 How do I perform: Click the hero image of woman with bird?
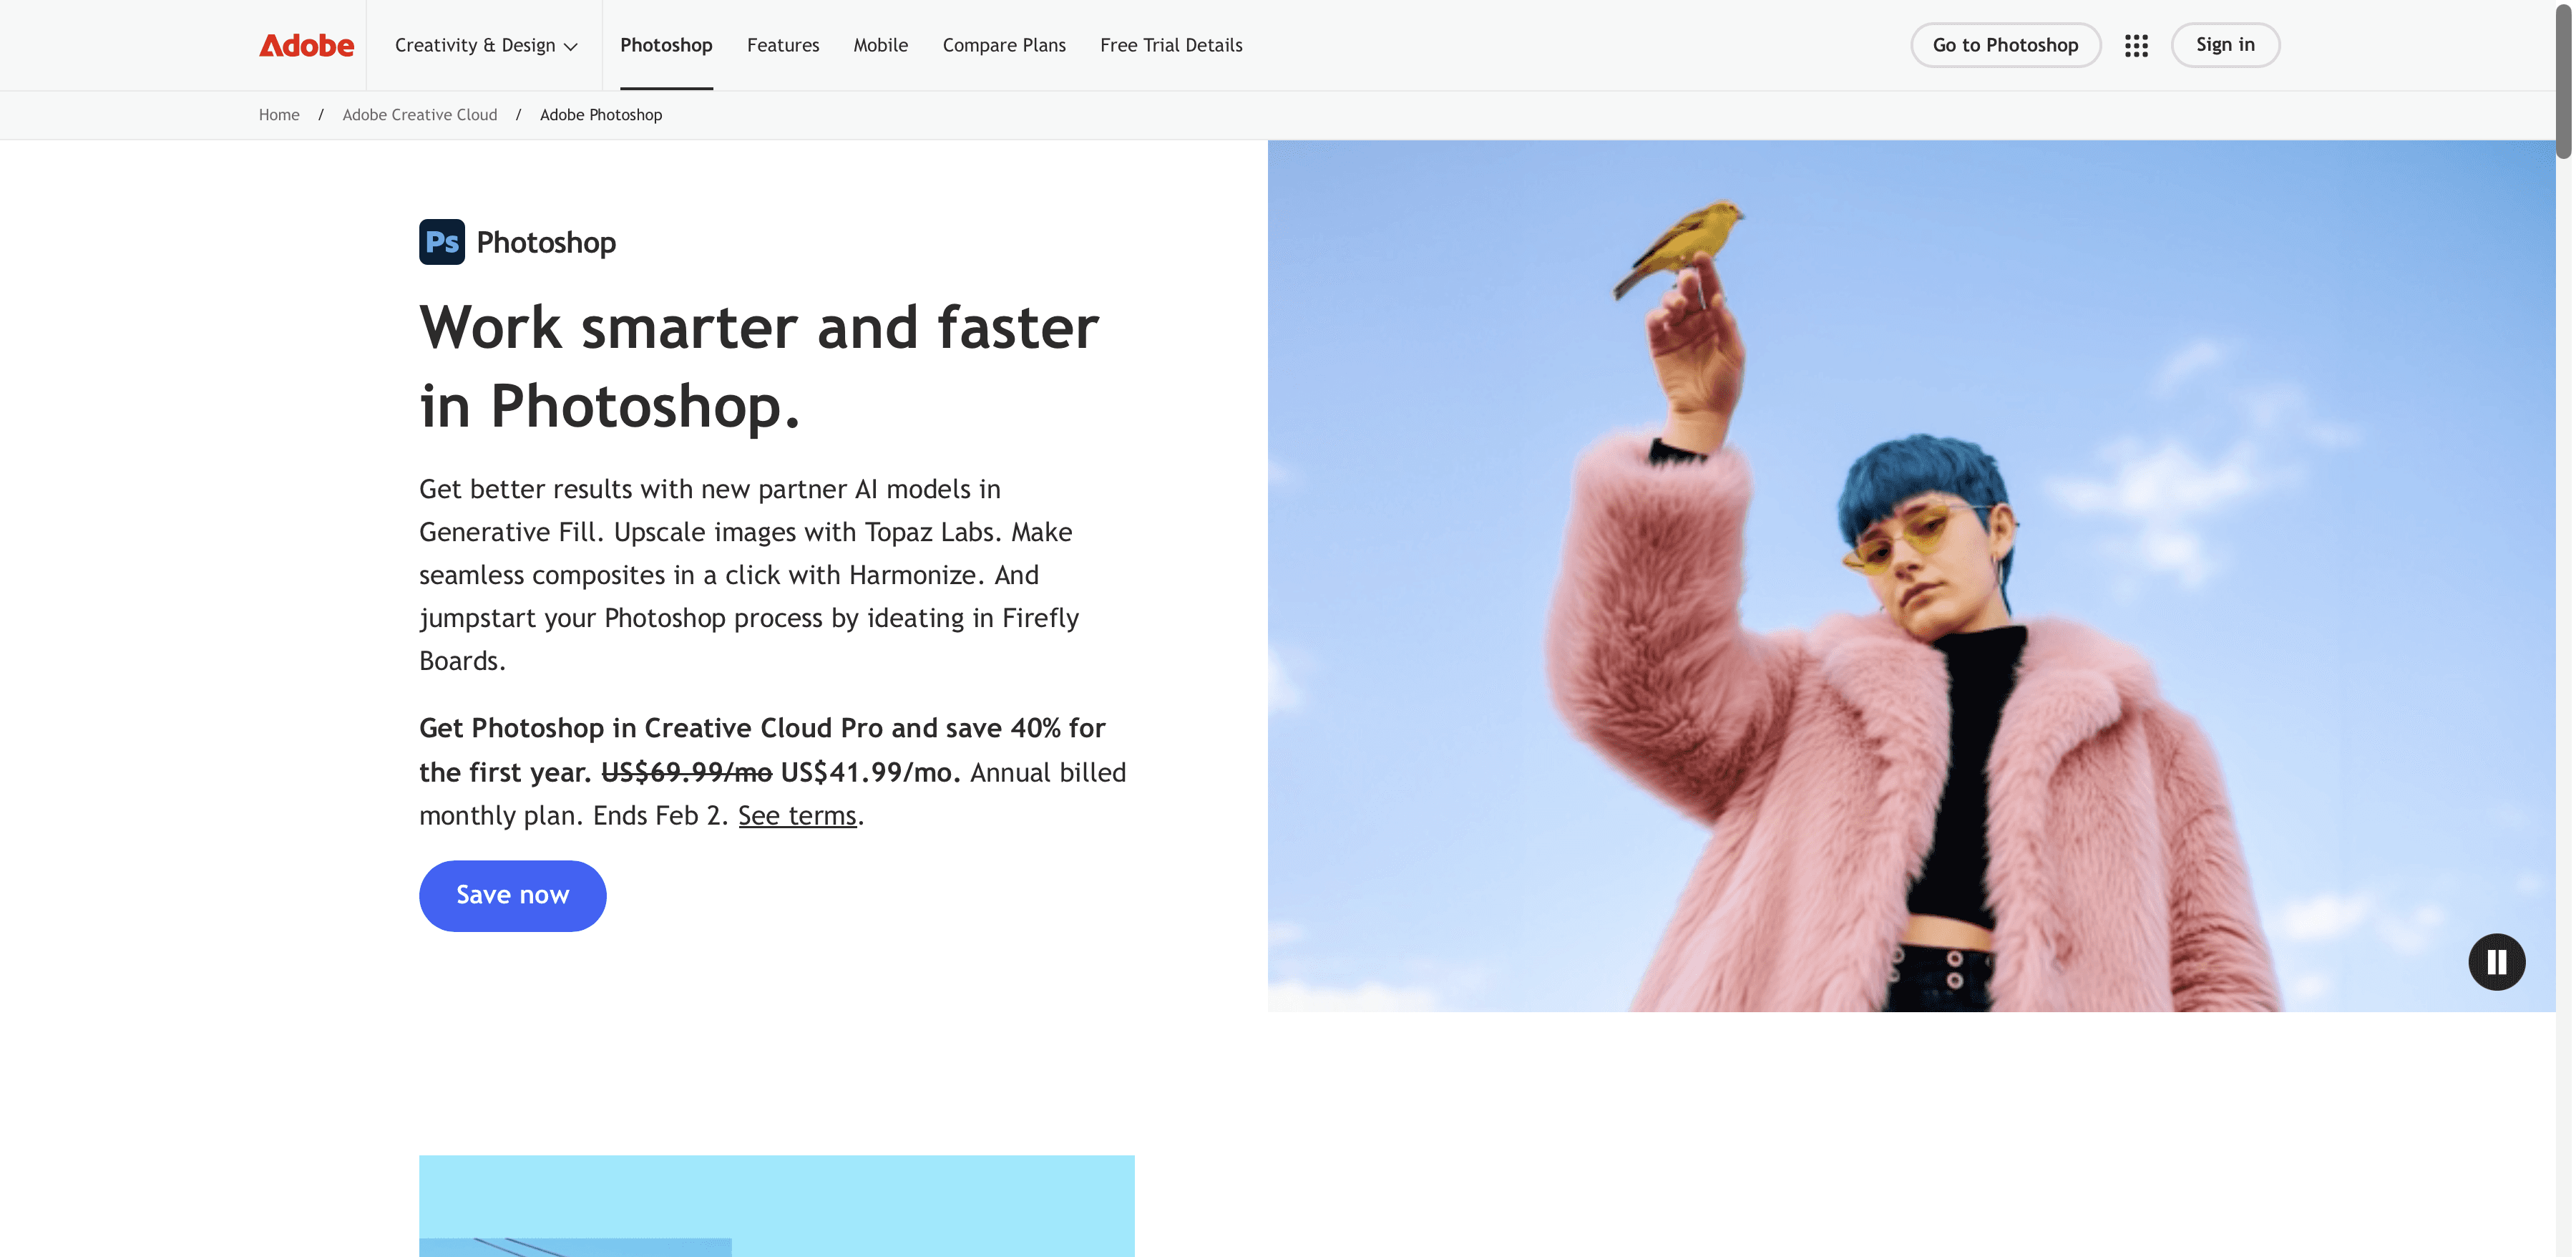pyautogui.click(x=1911, y=576)
